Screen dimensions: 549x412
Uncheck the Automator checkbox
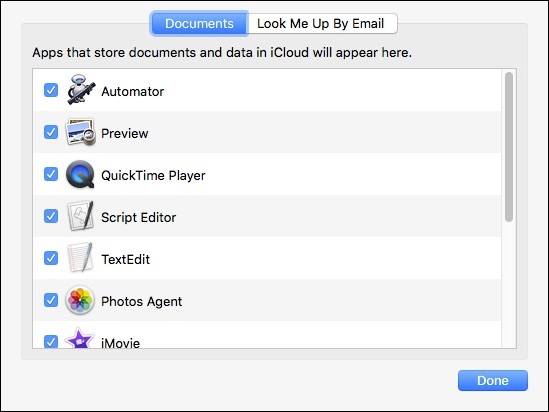(51, 90)
